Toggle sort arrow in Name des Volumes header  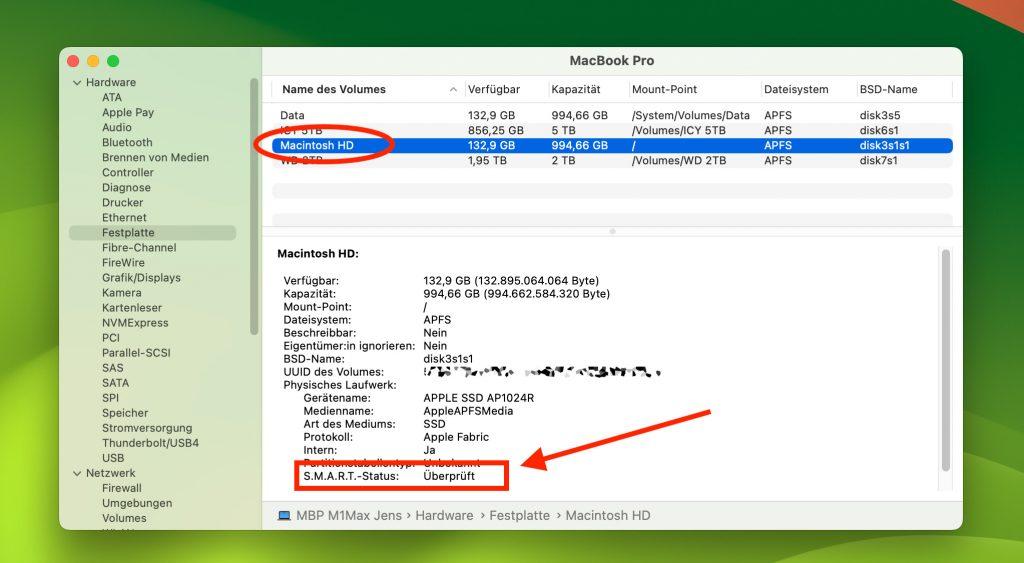453,89
